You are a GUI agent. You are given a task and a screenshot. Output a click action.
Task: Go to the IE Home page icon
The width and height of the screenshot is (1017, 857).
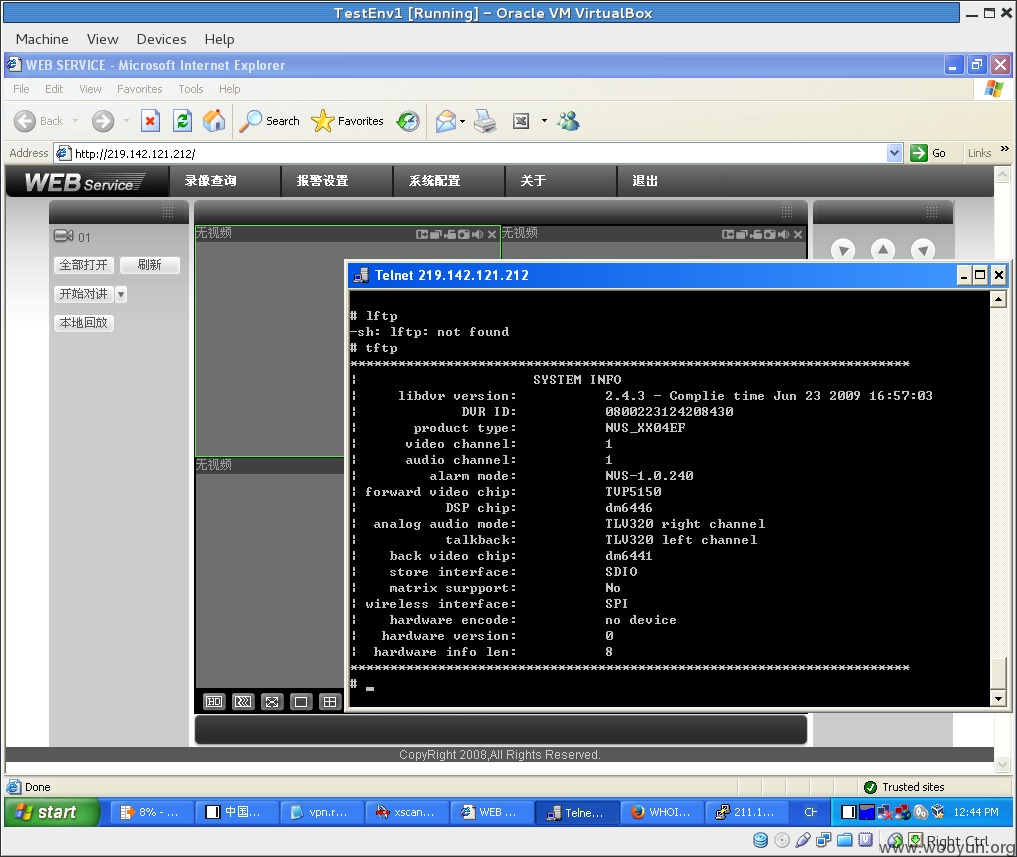pyautogui.click(x=214, y=121)
